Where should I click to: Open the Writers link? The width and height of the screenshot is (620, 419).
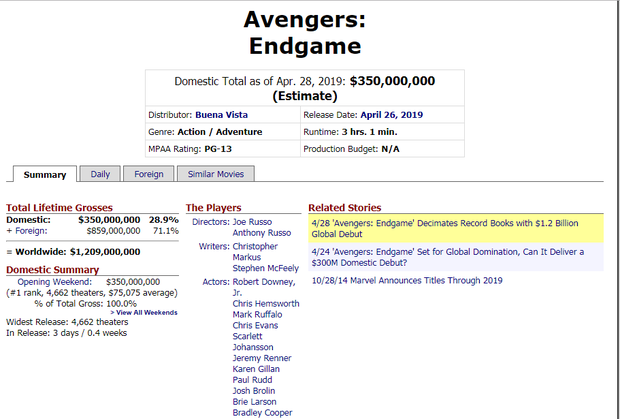(x=214, y=247)
